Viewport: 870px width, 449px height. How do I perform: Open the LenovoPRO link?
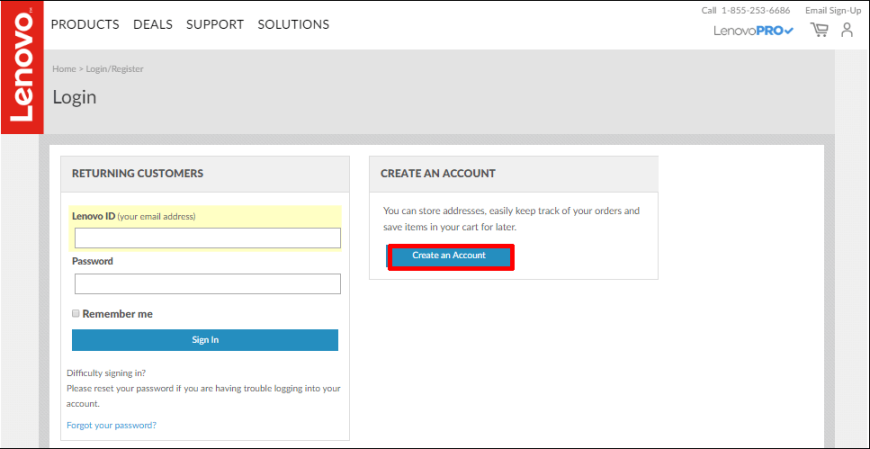(x=753, y=31)
